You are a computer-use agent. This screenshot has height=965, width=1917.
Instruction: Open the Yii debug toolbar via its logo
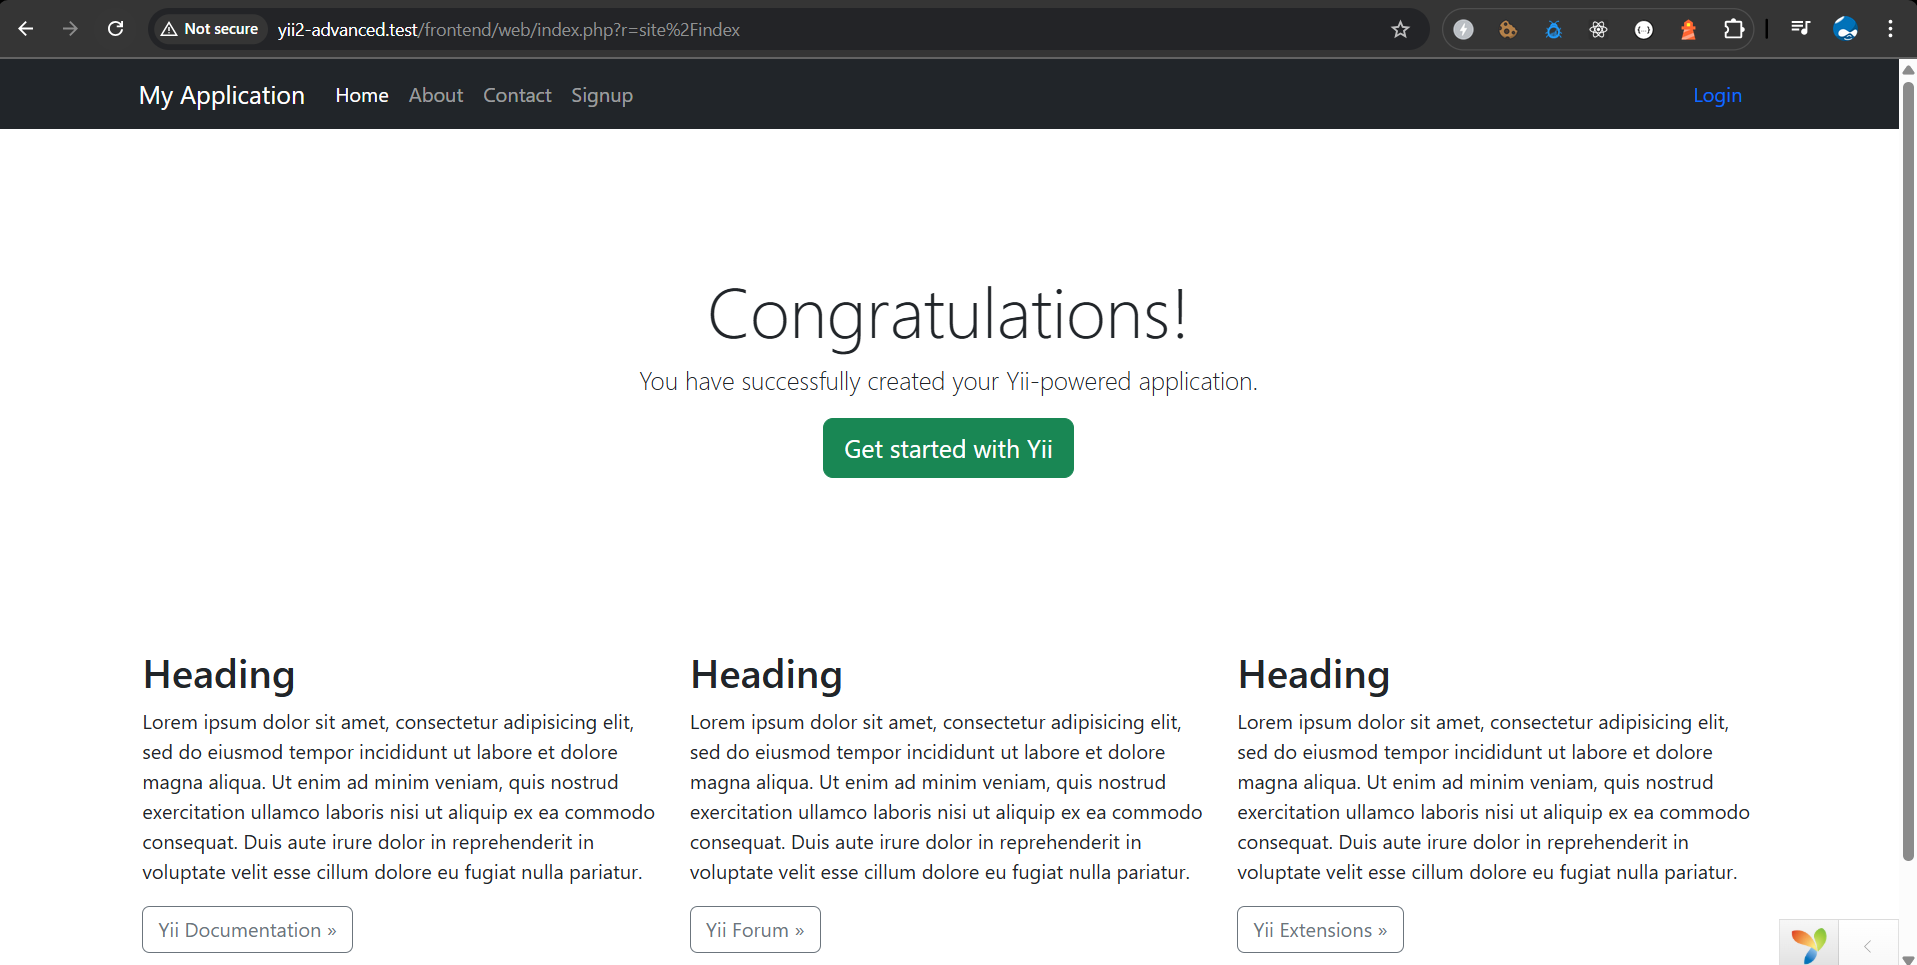click(1808, 941)
